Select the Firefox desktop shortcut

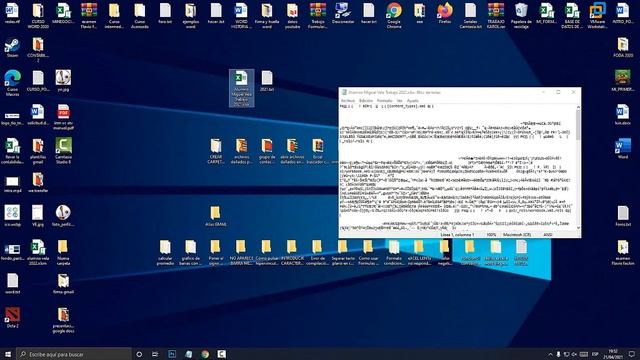[x=445, y=13]
